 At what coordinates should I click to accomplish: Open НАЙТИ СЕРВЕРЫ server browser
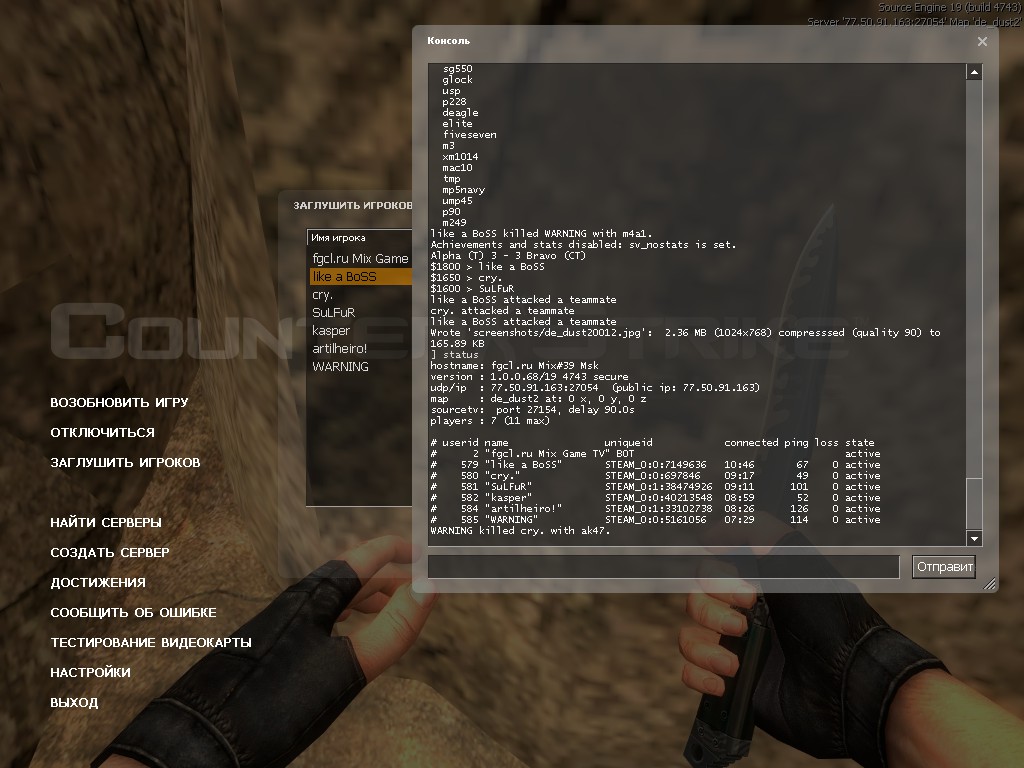(x=106, y=522)
